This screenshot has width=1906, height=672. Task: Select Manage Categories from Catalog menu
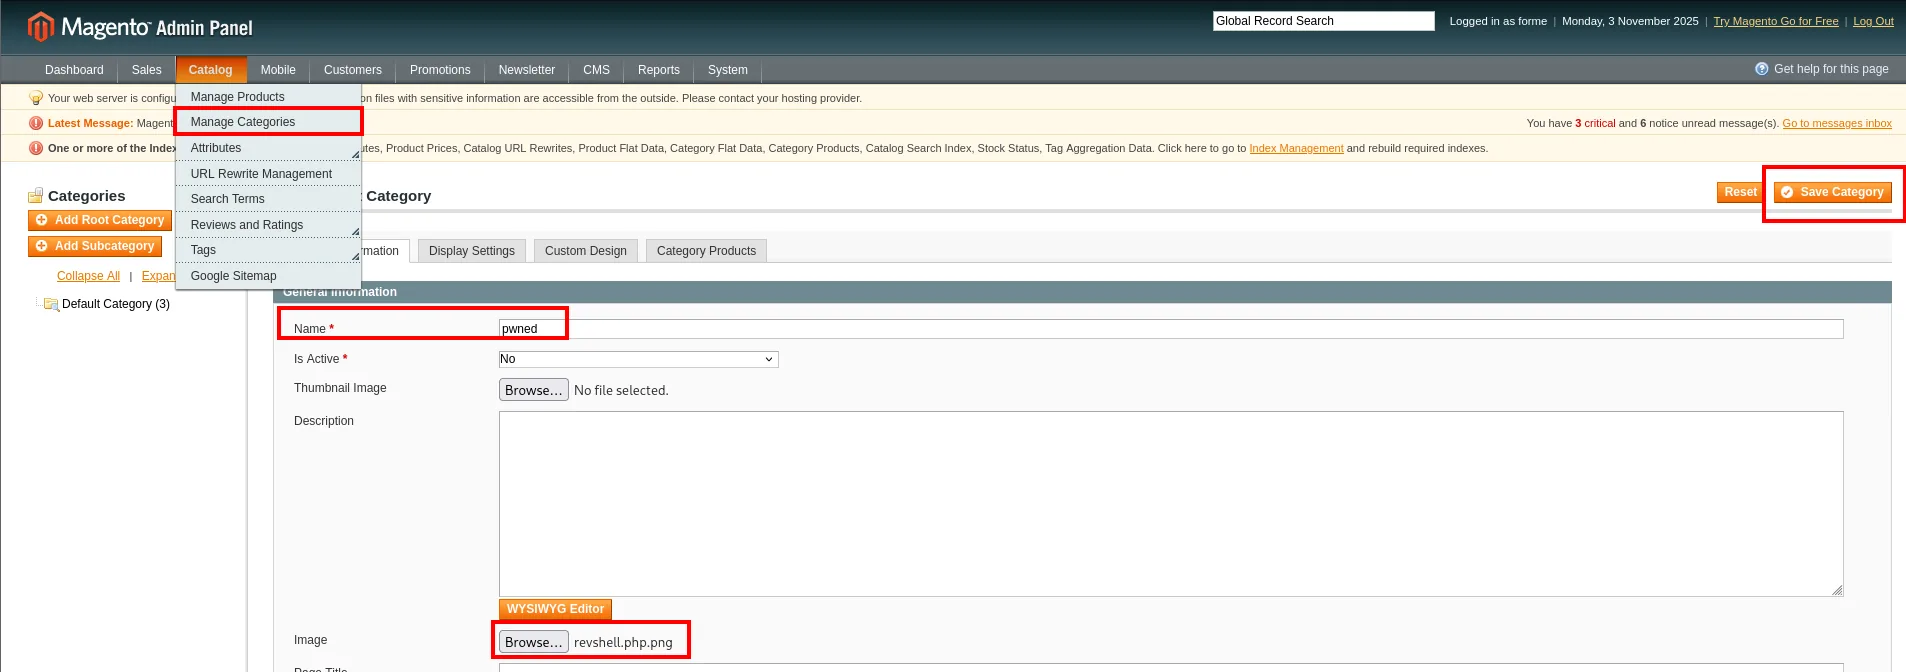coord(268,122)
